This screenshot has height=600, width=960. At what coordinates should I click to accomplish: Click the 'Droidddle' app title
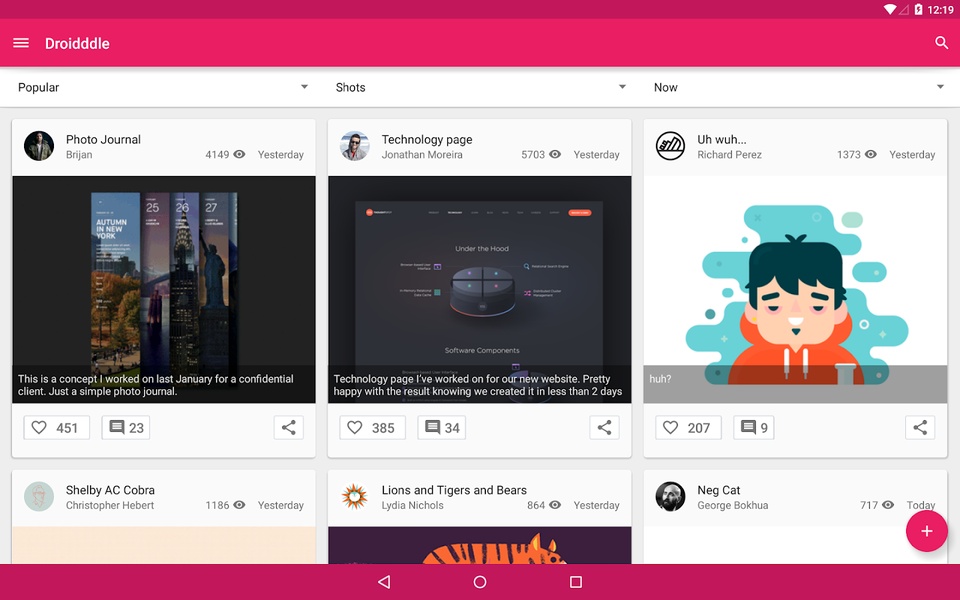click(x=77, y=43)
